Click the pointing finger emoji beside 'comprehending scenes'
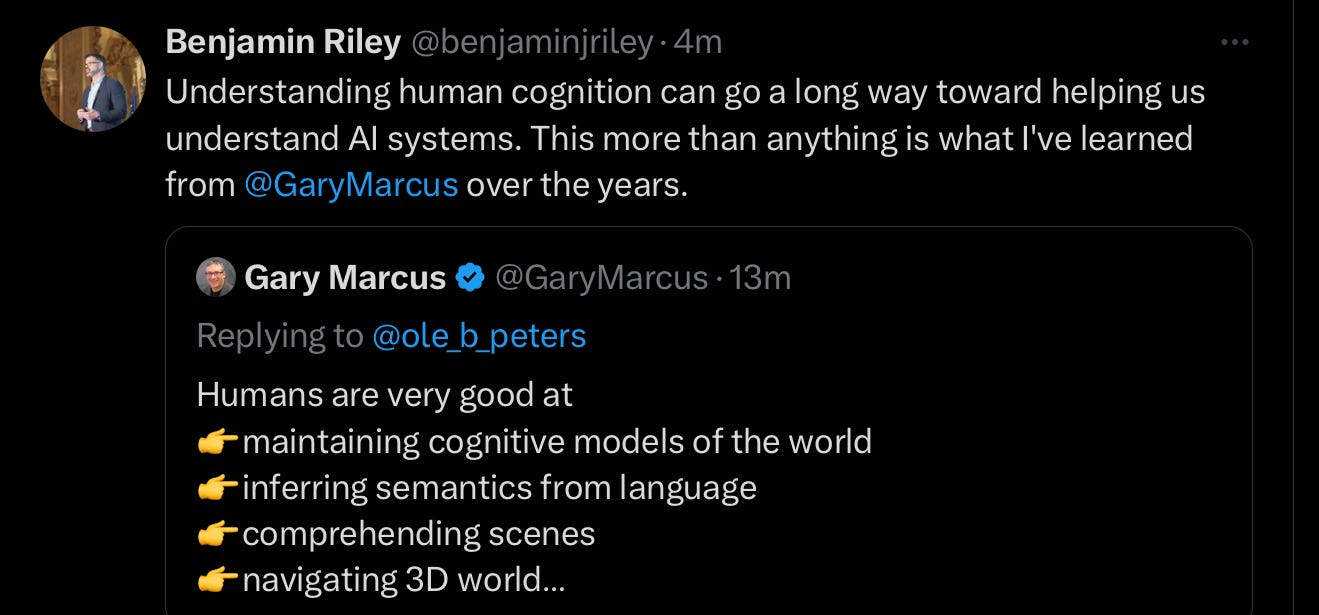1319x615 pixels. 216,533
